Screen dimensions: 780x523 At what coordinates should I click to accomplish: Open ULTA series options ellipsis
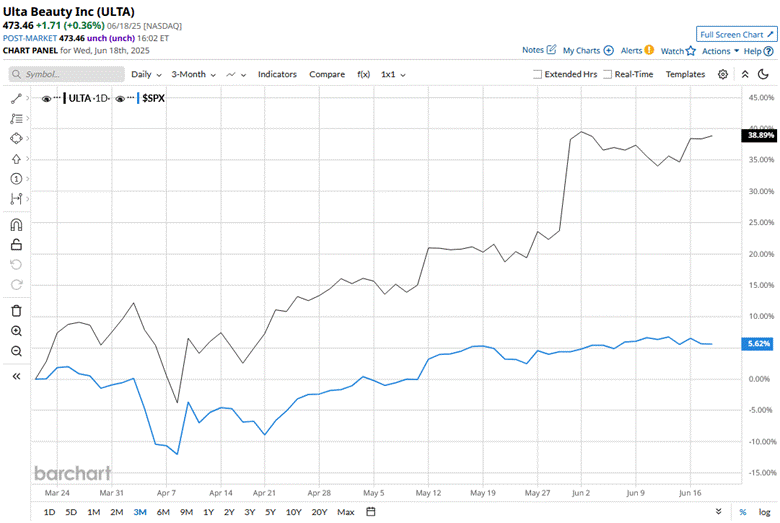tap(57, 98)
